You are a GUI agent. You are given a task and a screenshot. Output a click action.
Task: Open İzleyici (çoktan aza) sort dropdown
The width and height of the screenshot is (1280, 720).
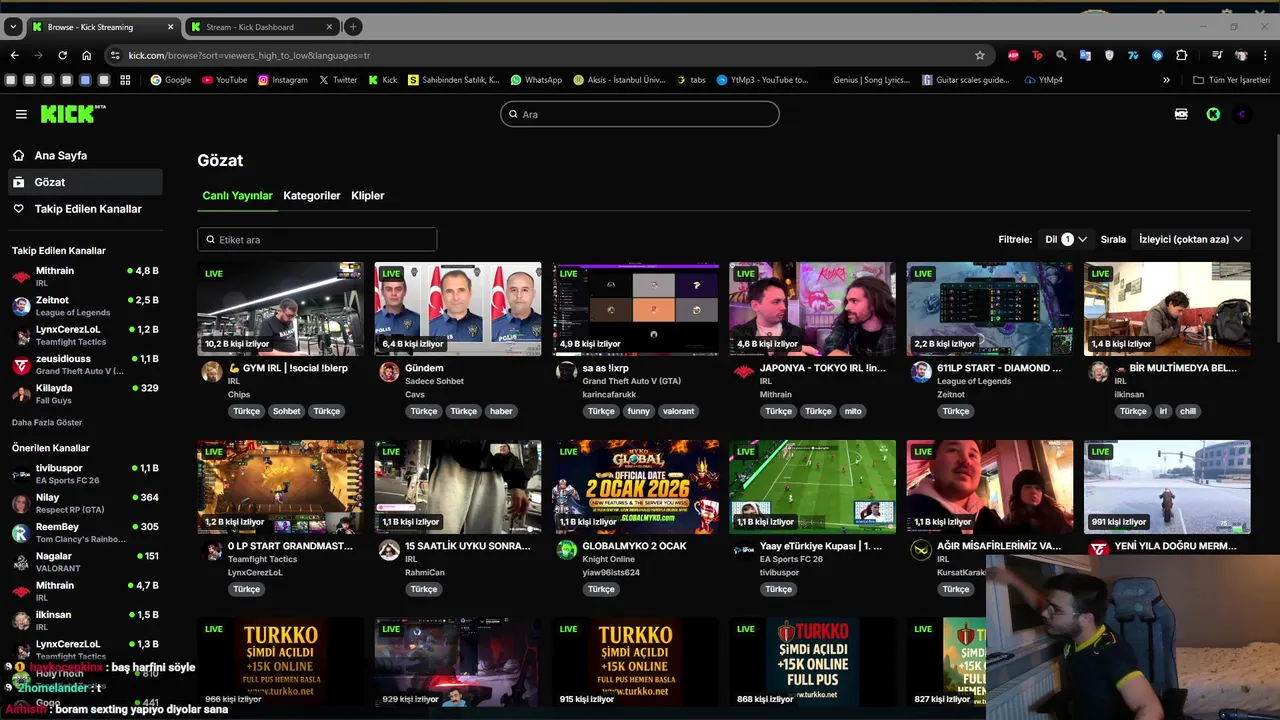tap(1191, 240)
